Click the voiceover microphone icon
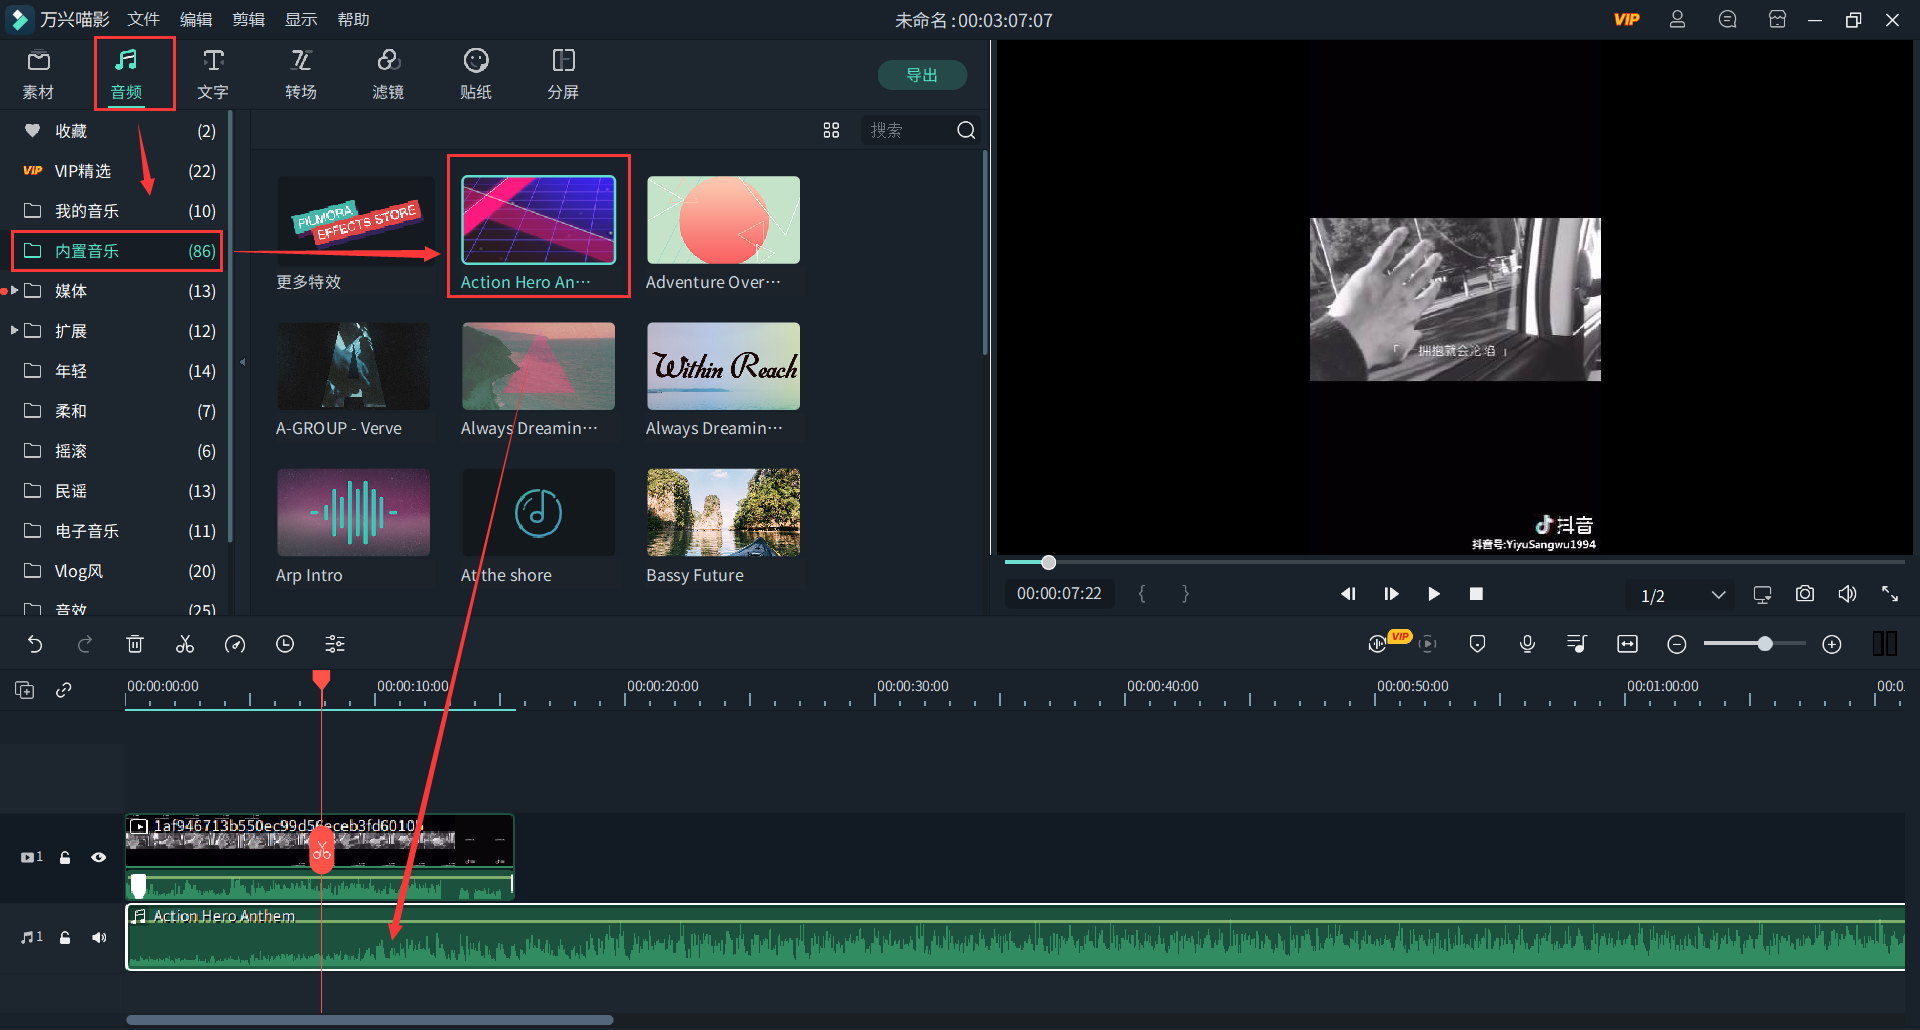 (x=1527, y=644)
